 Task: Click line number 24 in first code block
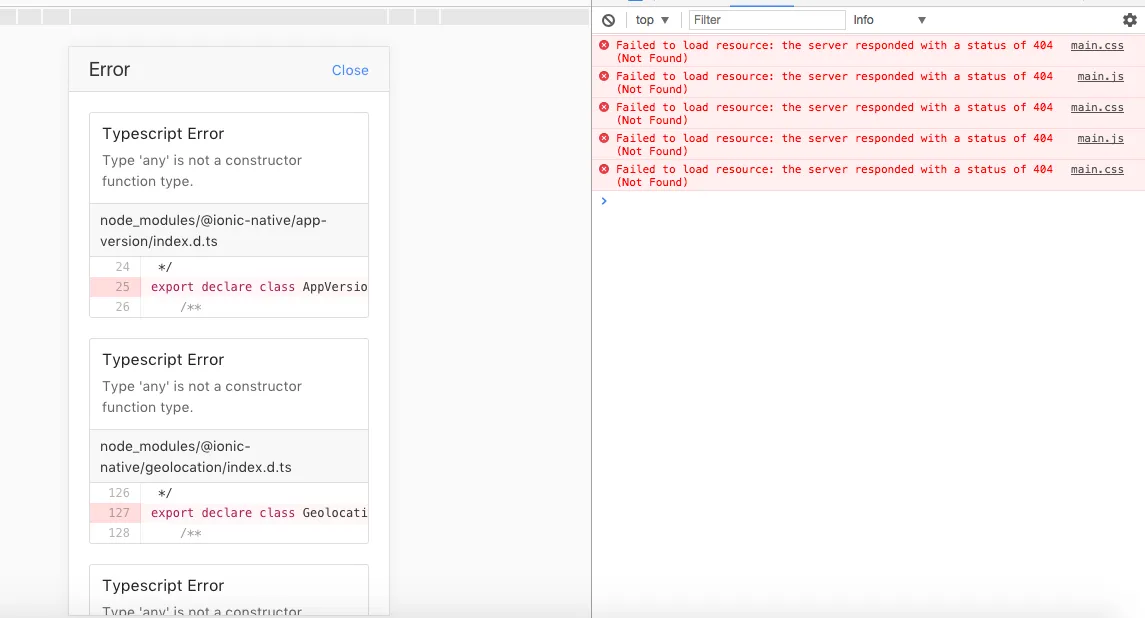122,267
